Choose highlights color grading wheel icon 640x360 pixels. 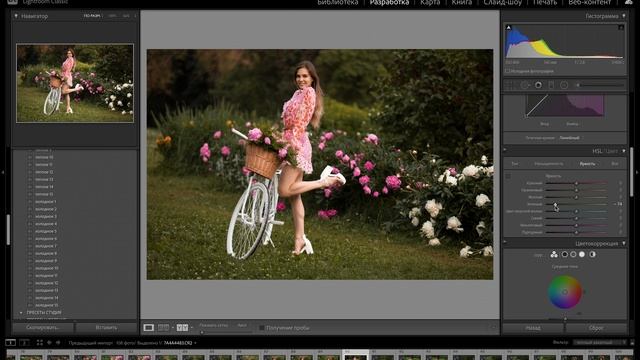tap(582, 254)
